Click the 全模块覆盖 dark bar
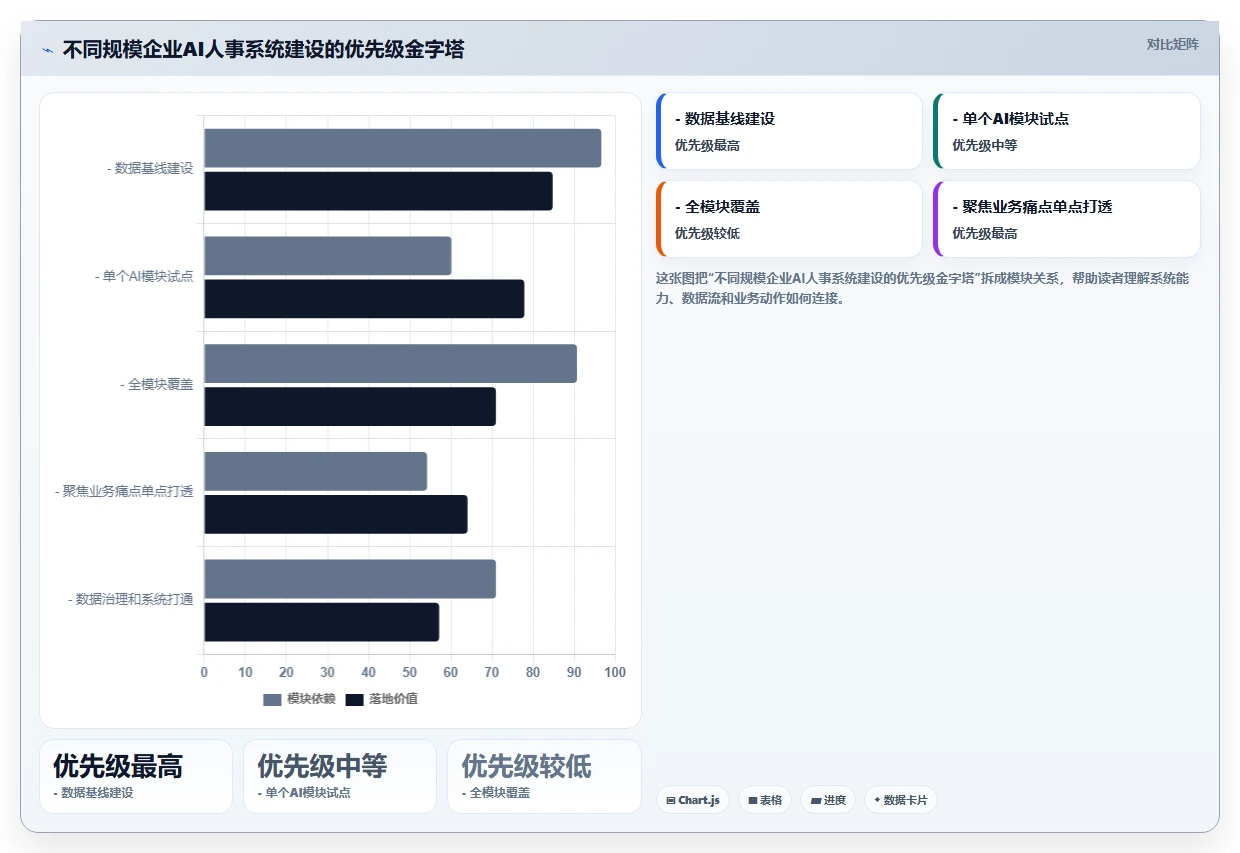Image resolution: width=1240 pixels, height=853 pixels. [350, 407]
